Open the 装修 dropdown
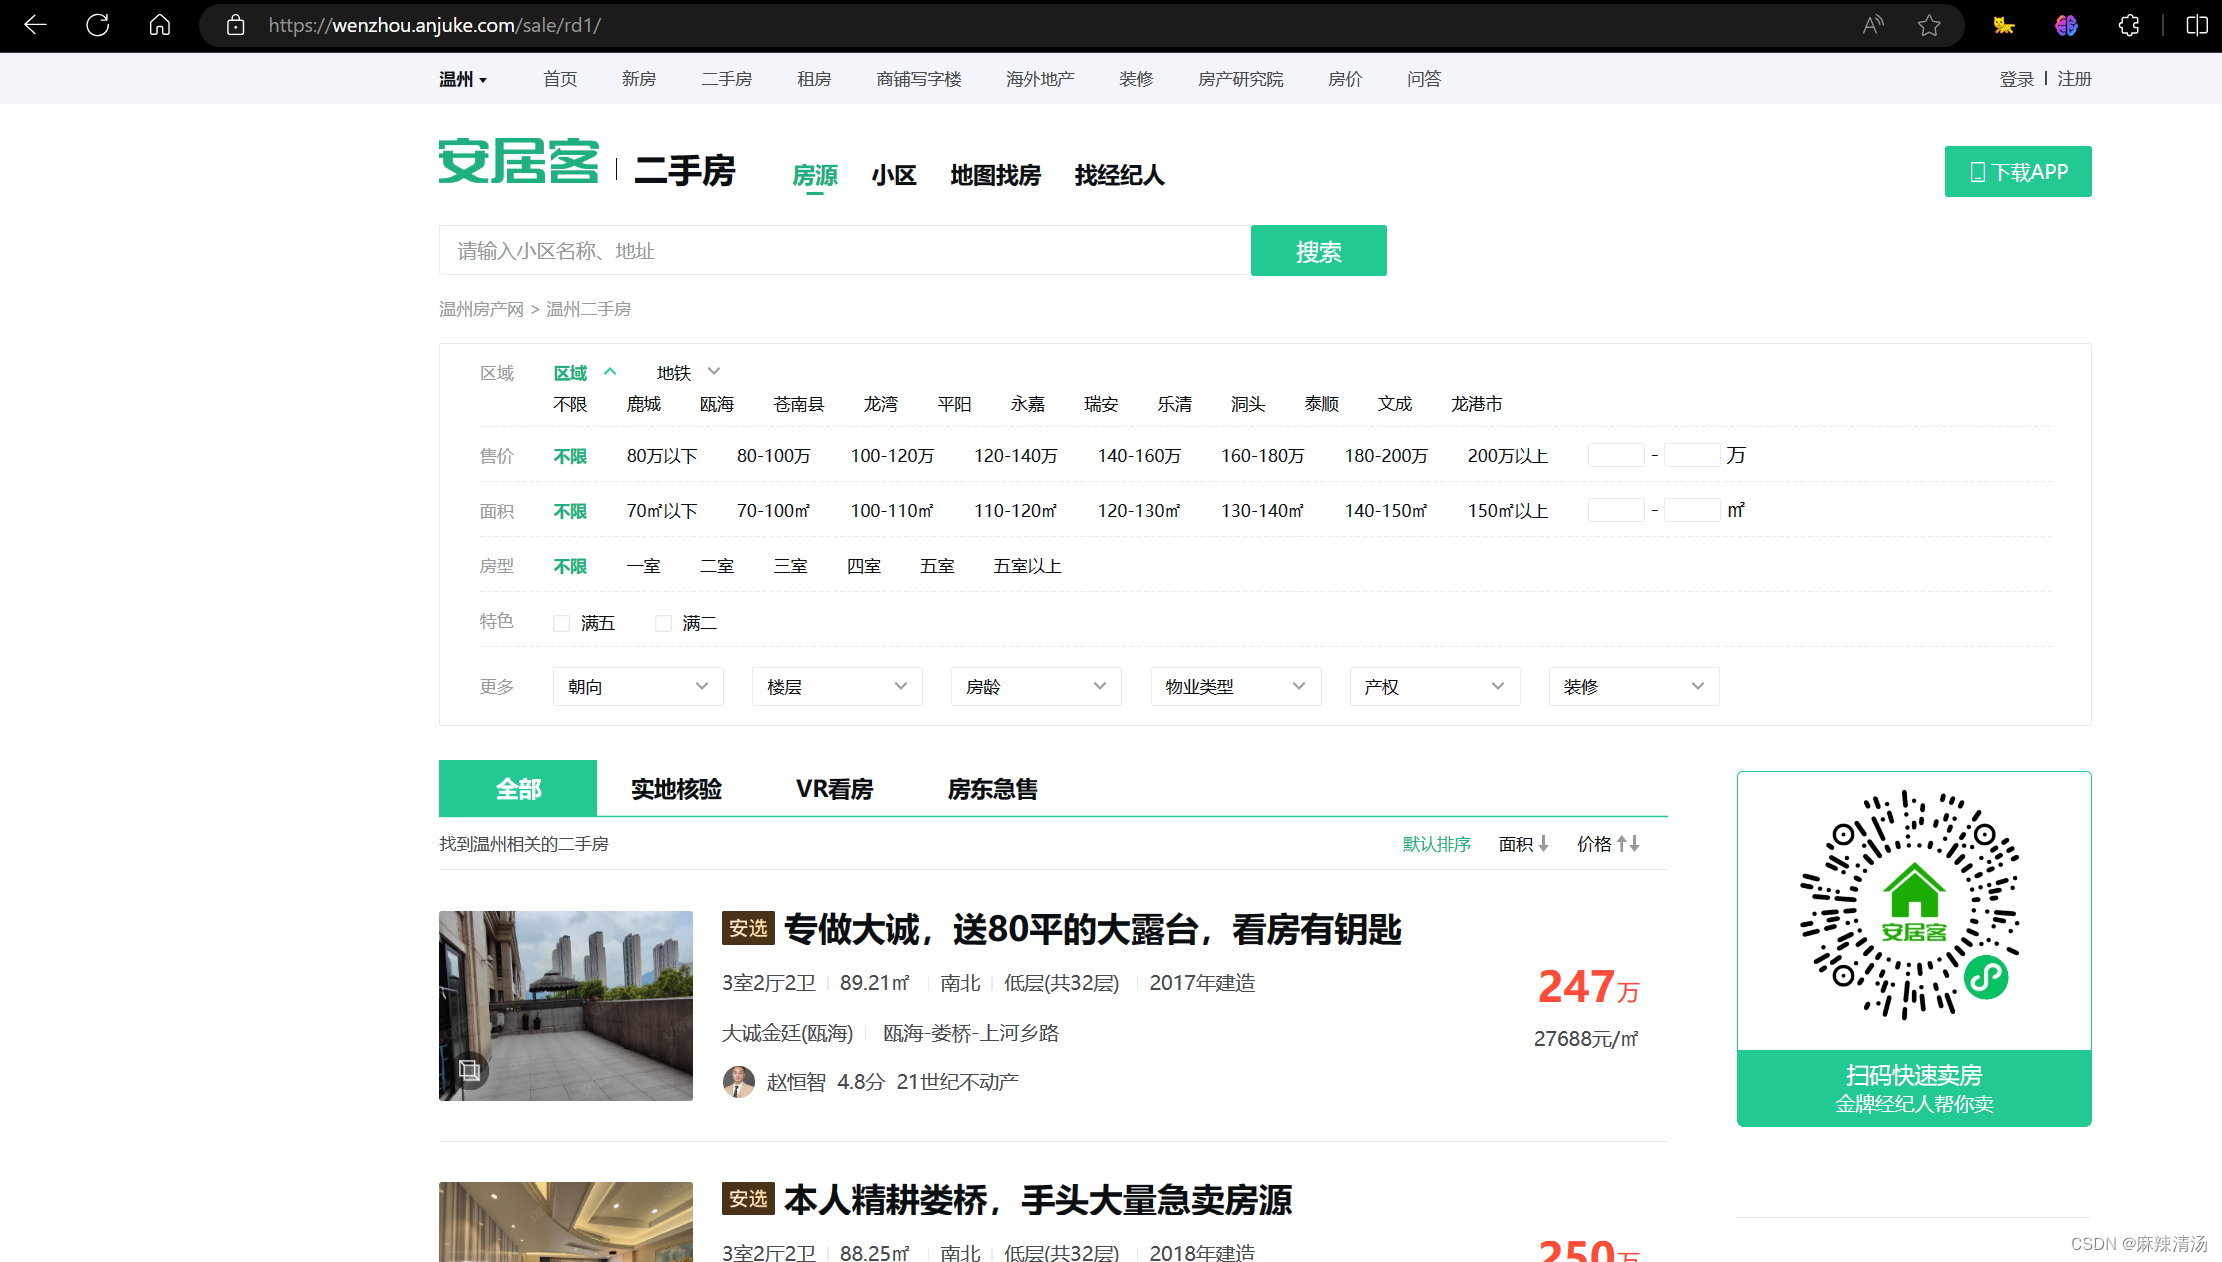Viewport: 2222px width, 1262px height. 1634,687
